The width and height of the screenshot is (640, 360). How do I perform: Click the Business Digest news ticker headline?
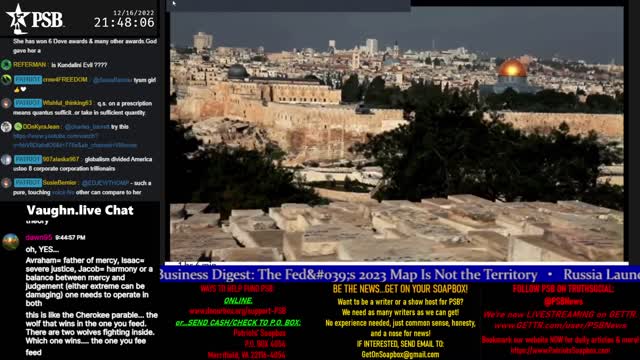coord(349,274)
